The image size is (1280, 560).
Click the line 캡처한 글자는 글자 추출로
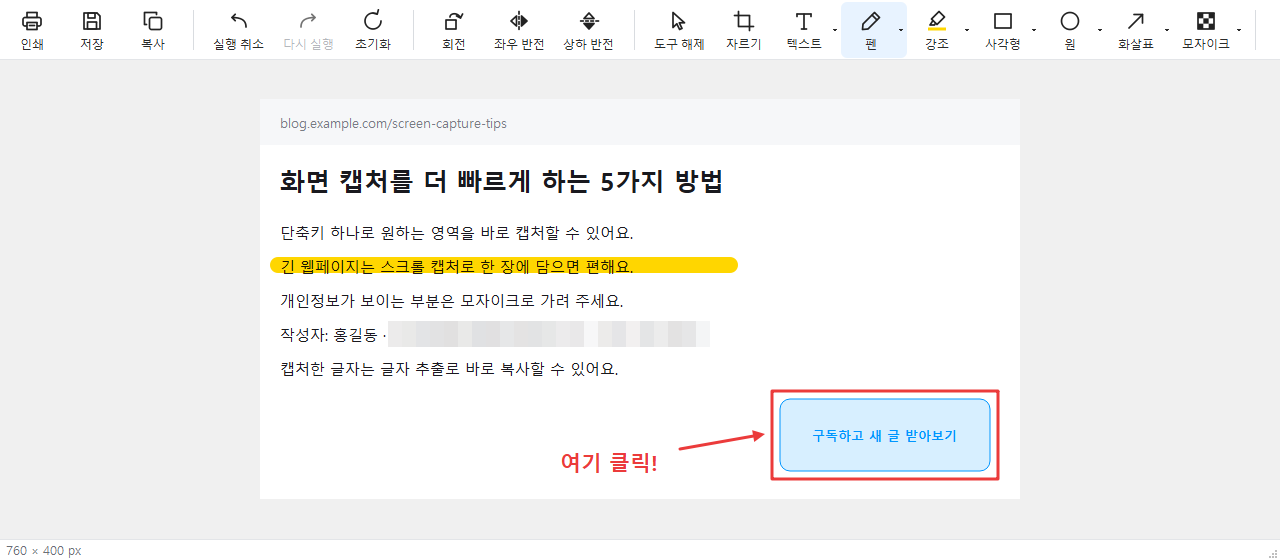pos(450,369)
